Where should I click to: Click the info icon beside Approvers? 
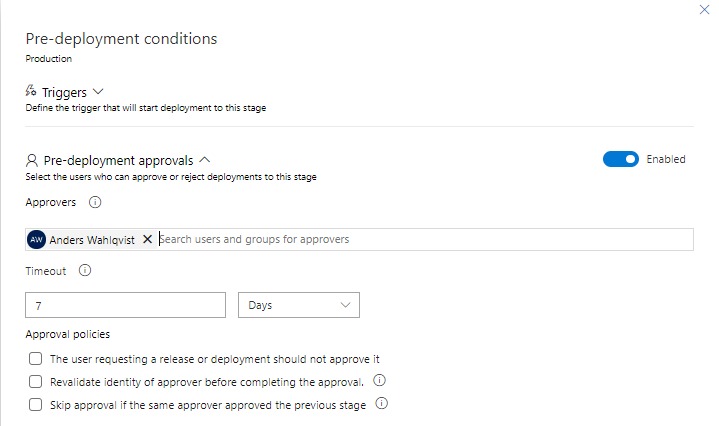pyautogui.click(x=96, y=202)
